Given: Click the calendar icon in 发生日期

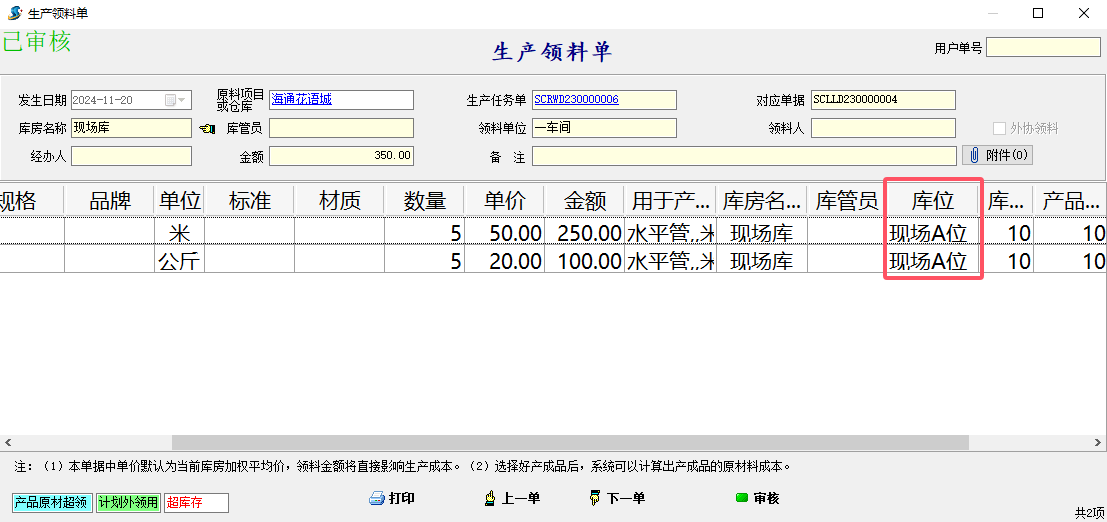Looking at the screenshot, I should coord(170,100).
